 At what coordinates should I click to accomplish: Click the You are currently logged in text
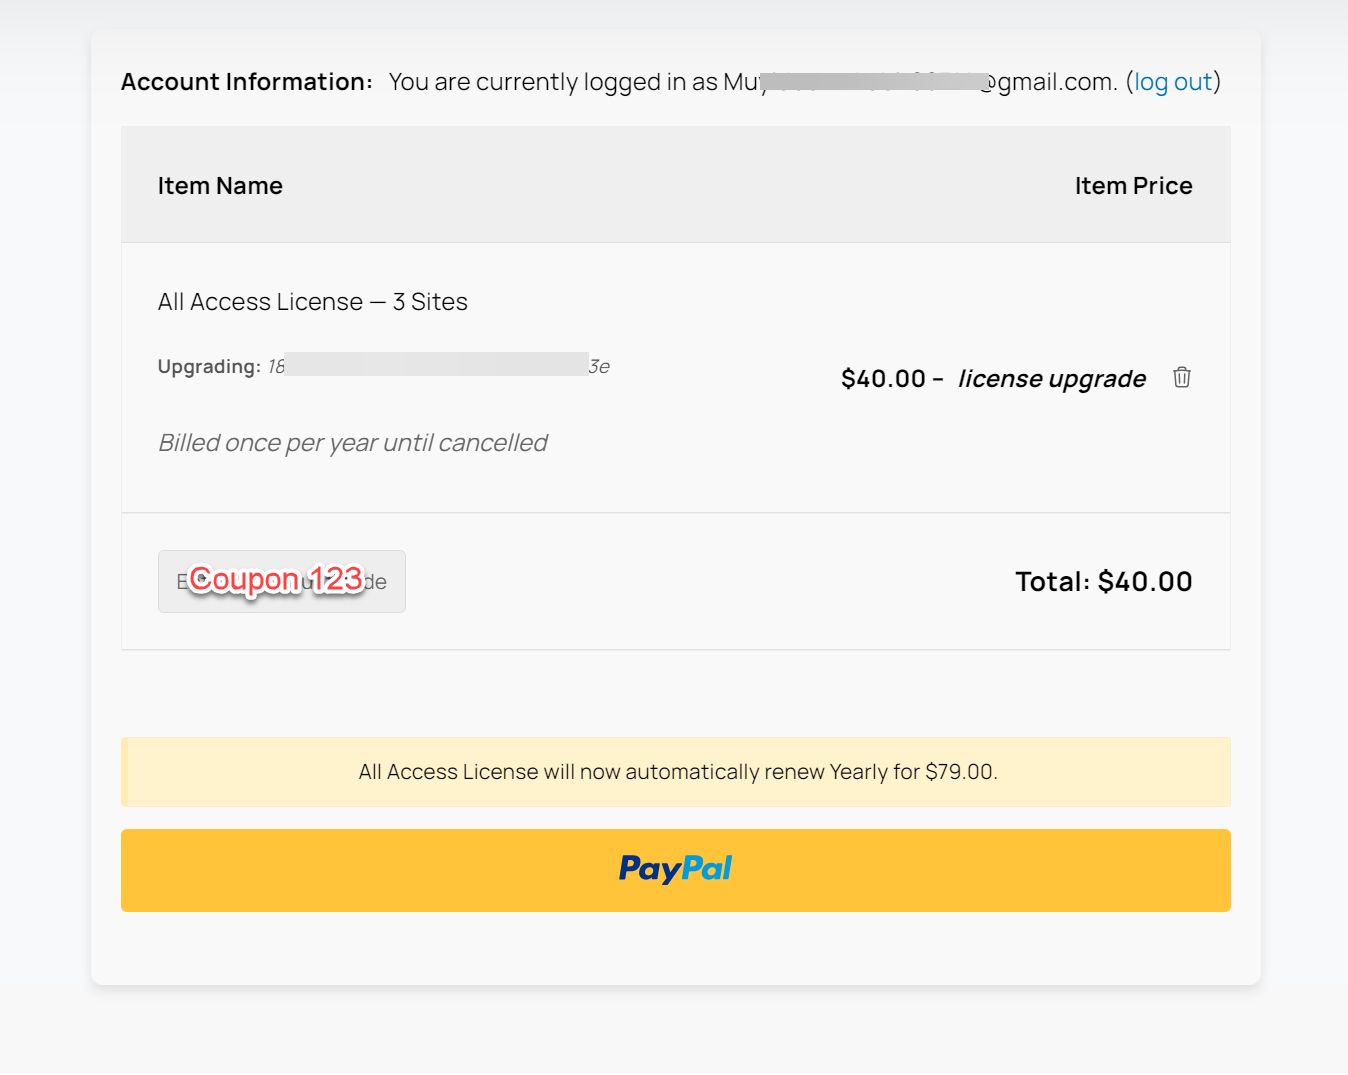coord(552,82)
